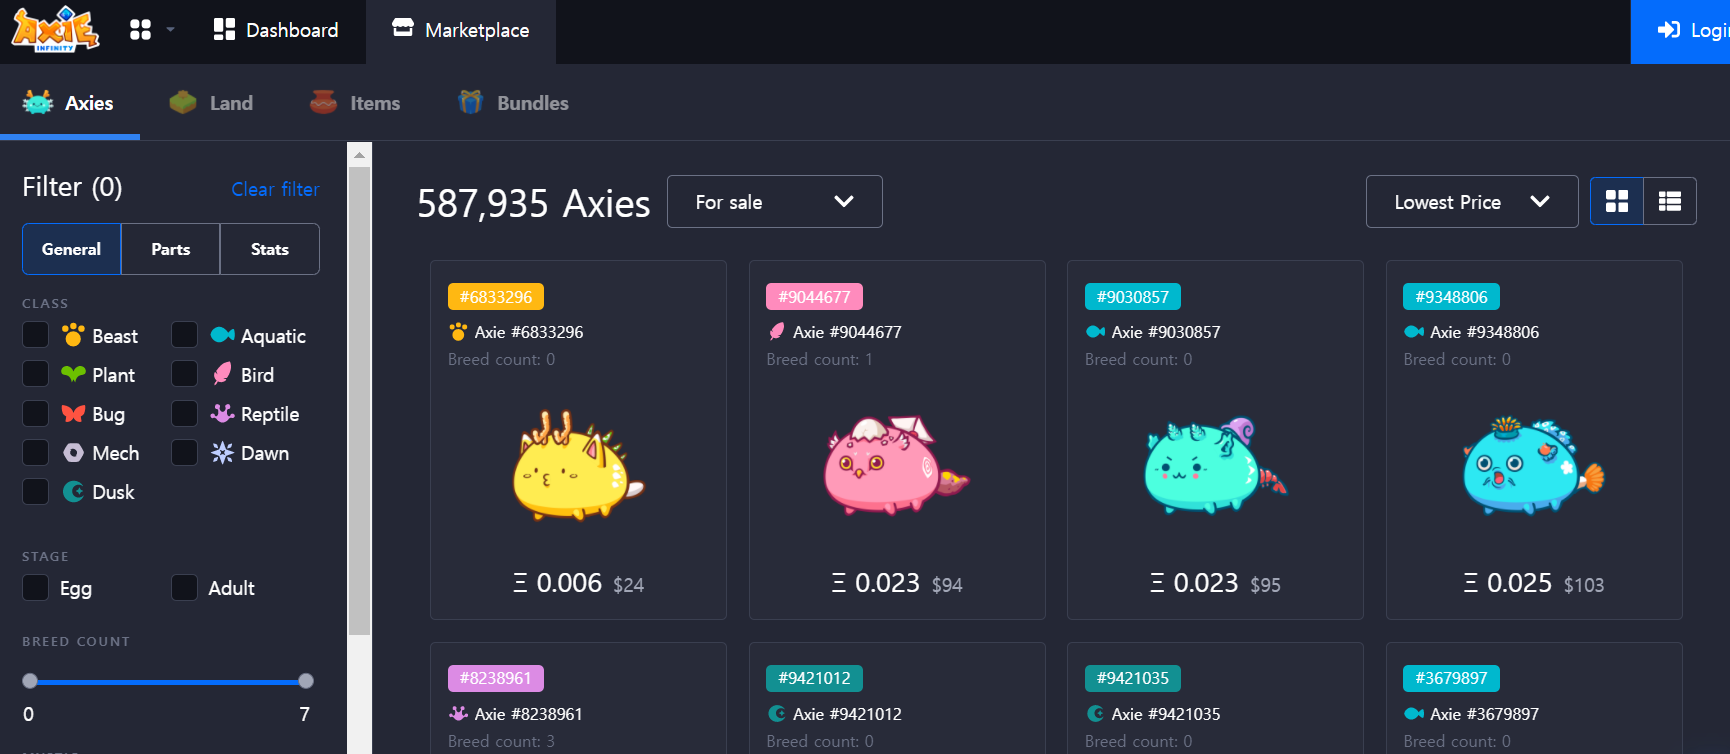Click the Dawn star class icon

coord(222,452)
